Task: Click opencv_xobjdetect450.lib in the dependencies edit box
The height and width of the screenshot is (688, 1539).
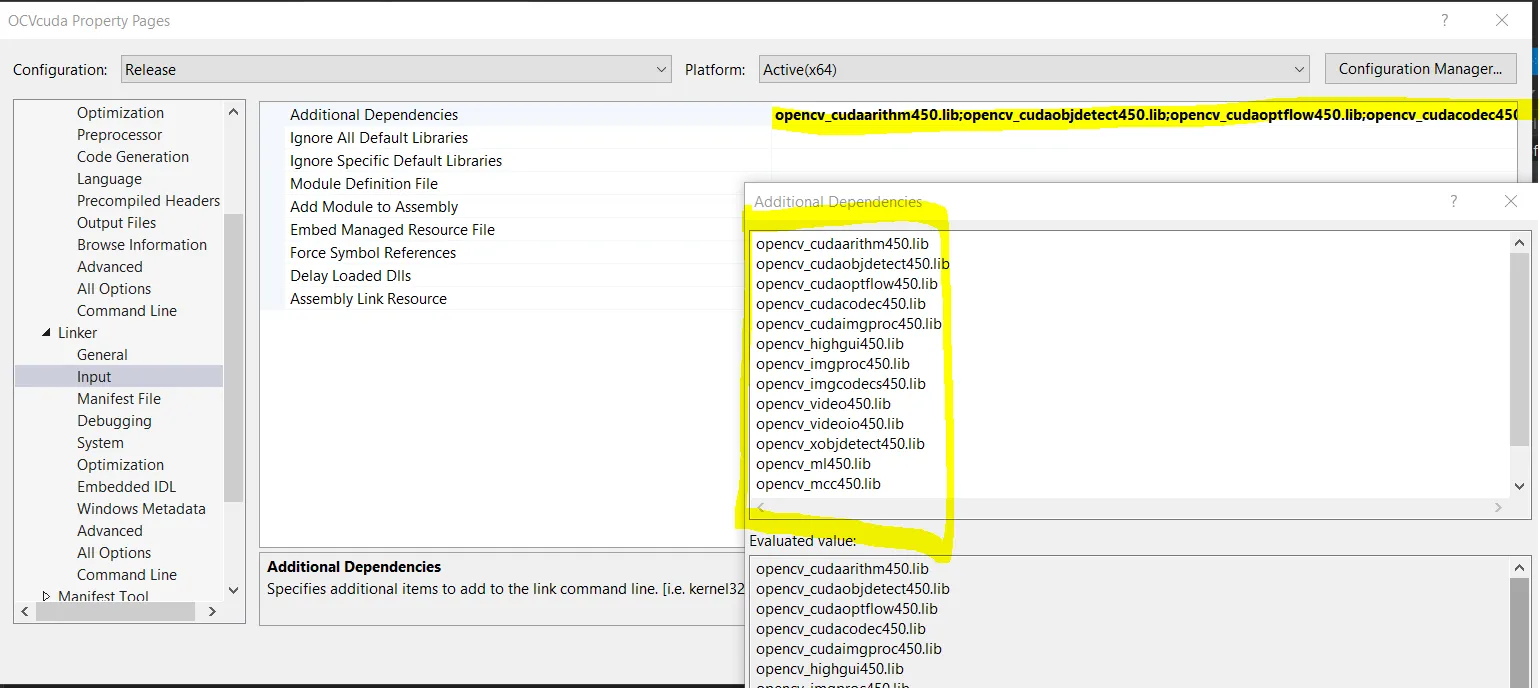Action: click(x=840, y=443)
